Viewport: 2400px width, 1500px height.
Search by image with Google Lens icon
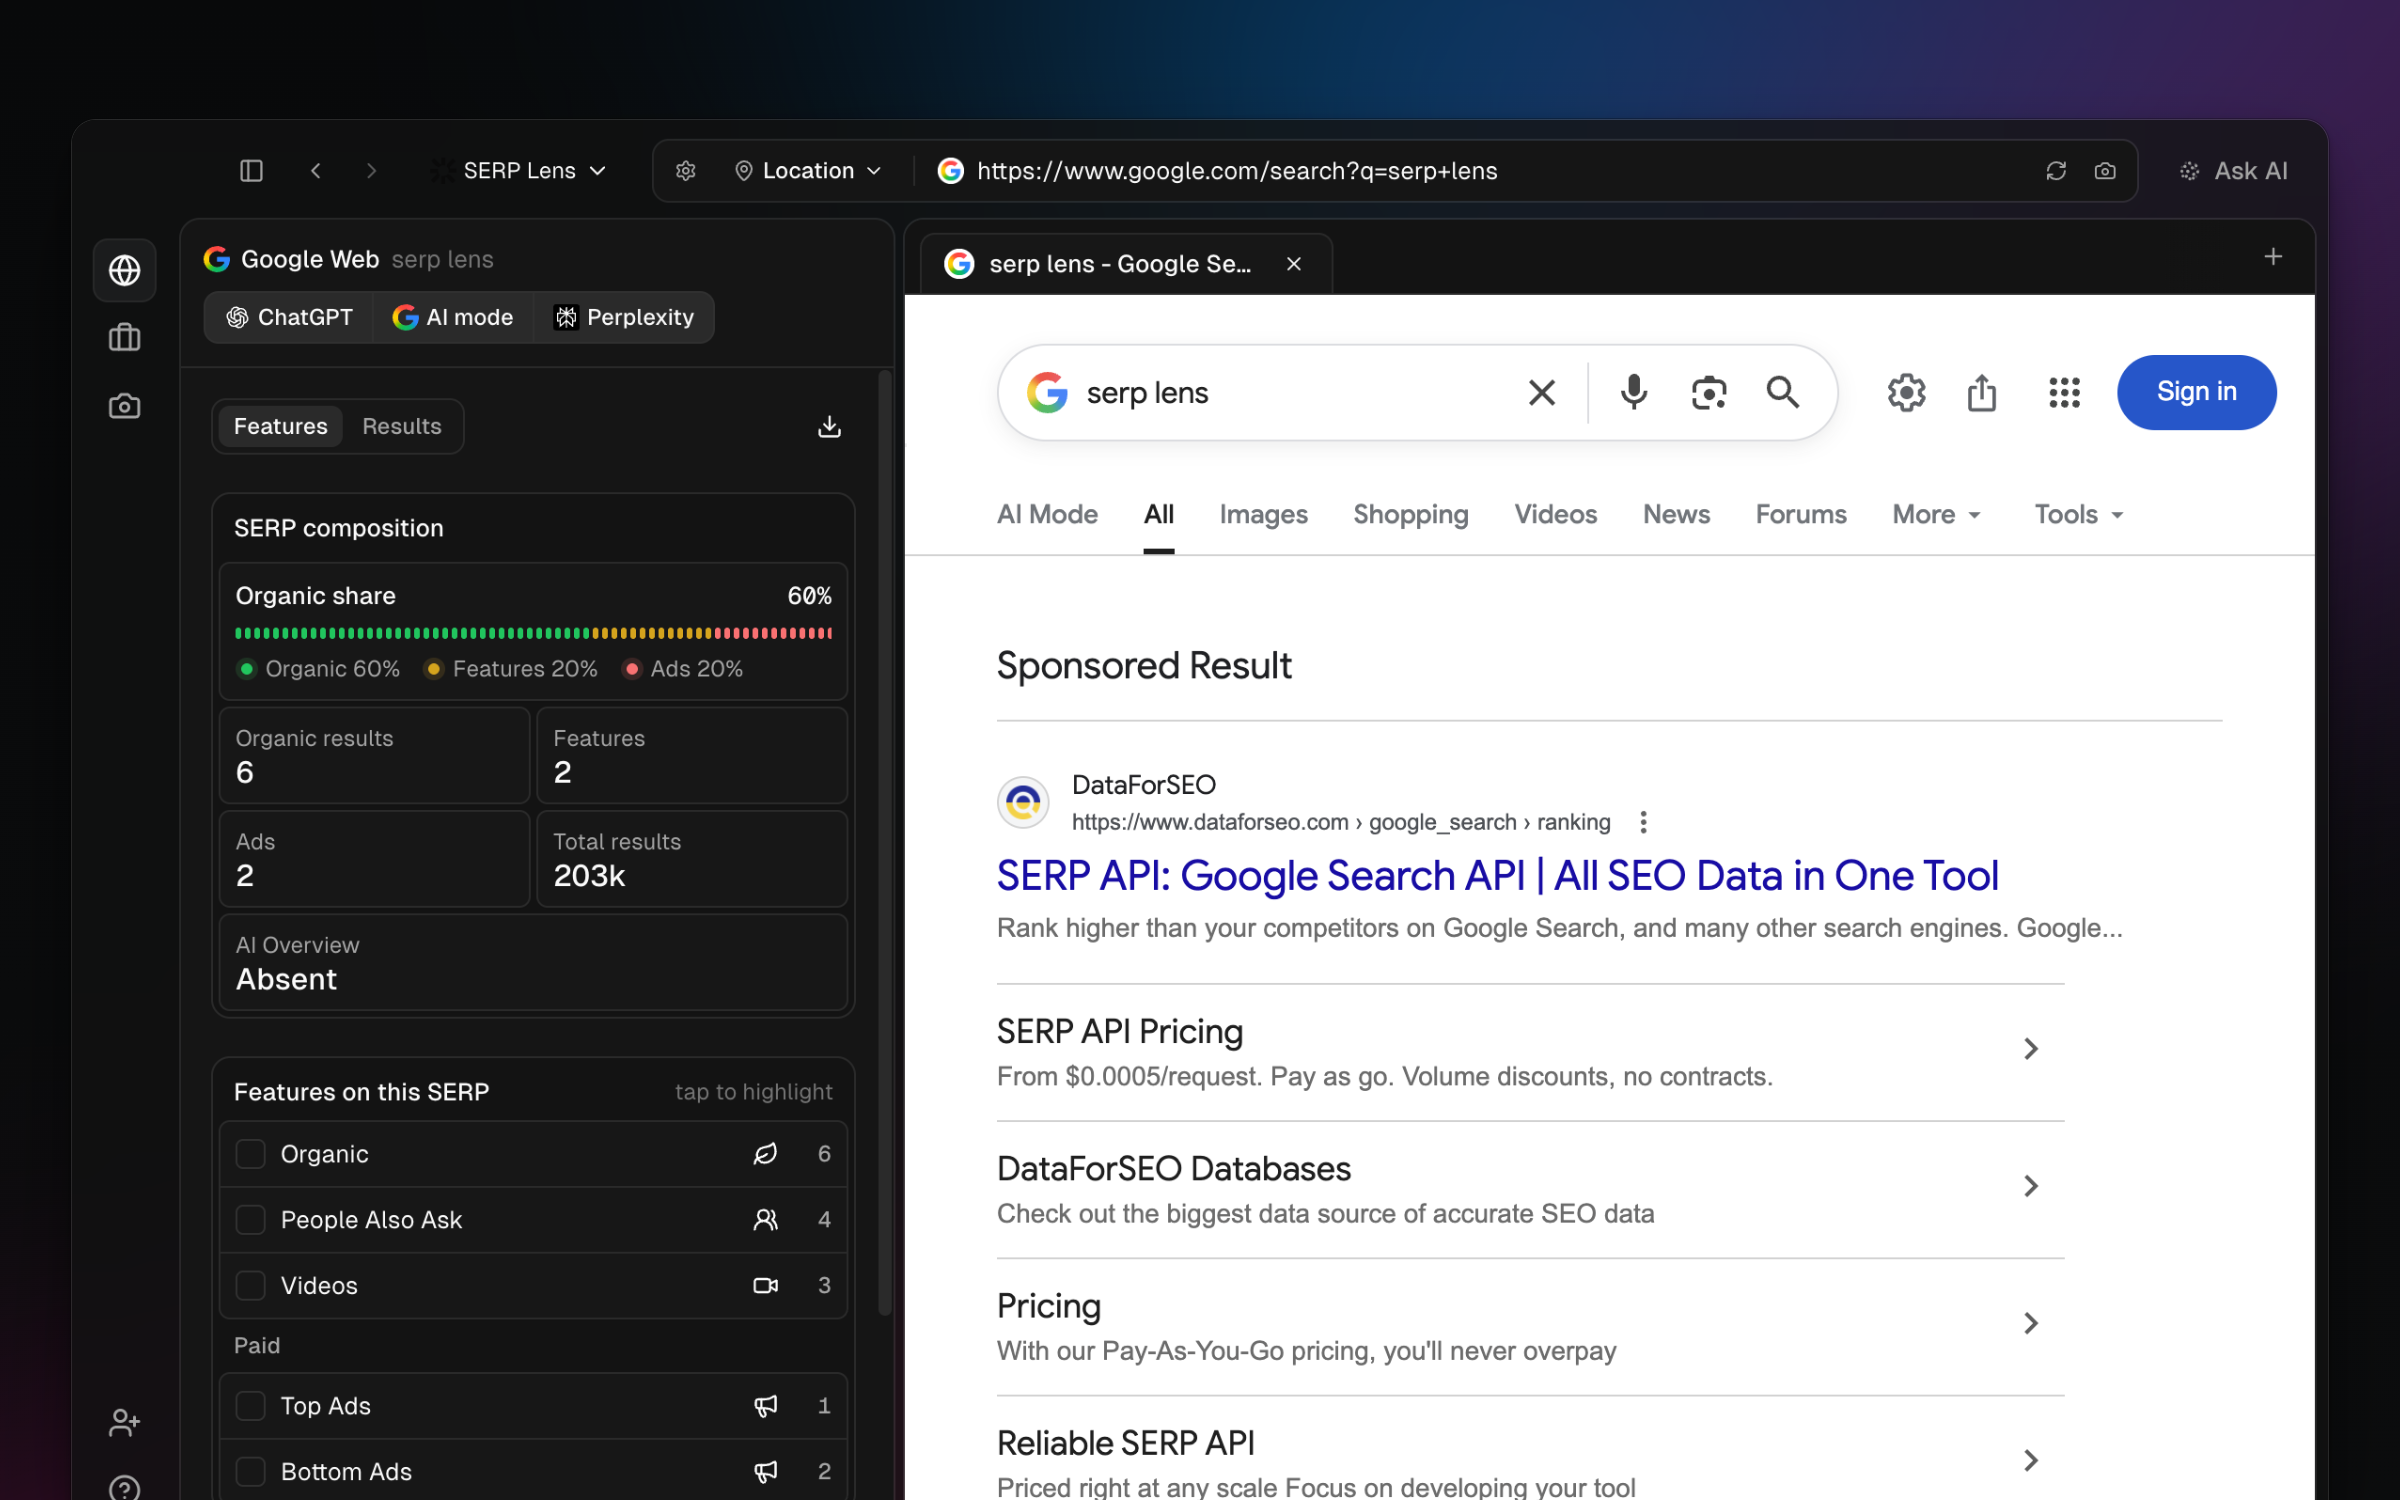[x=1709, y=393]
